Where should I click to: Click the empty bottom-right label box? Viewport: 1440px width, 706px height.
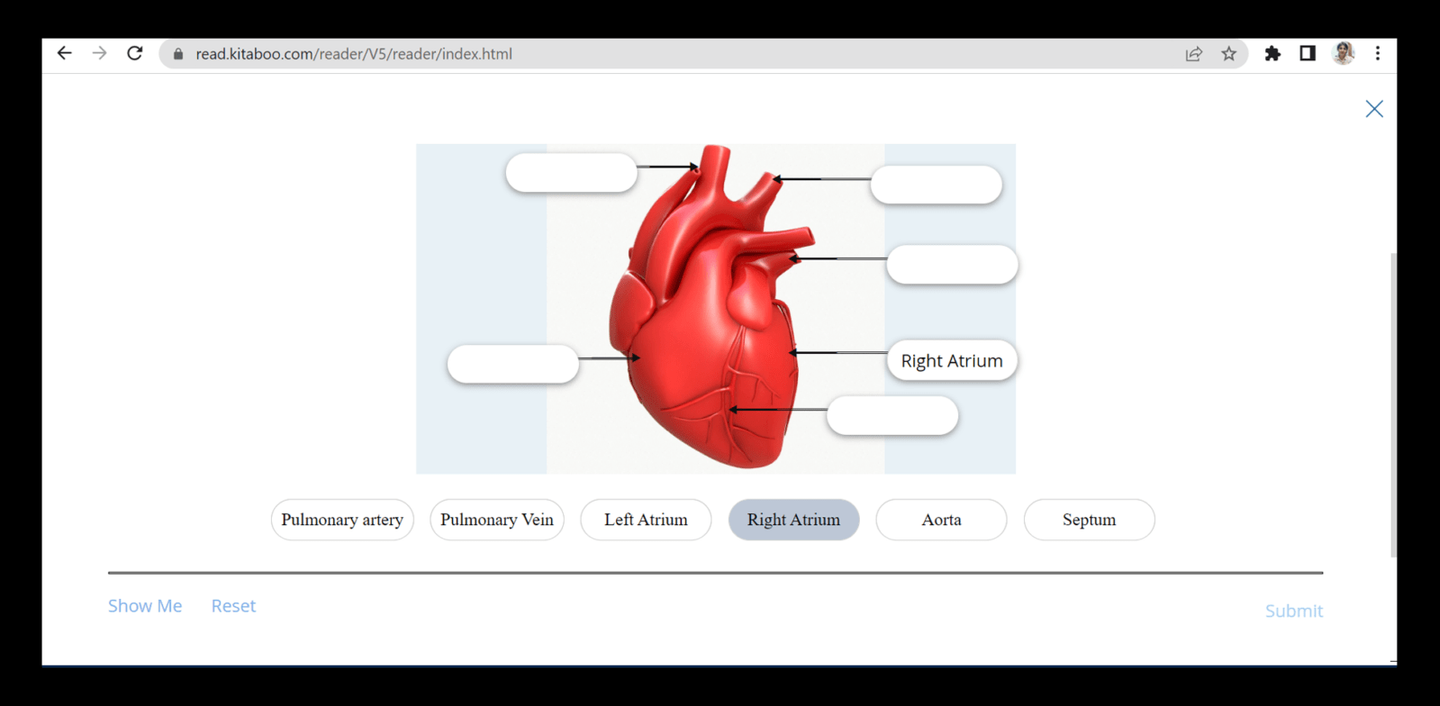(x=892, y=416)
